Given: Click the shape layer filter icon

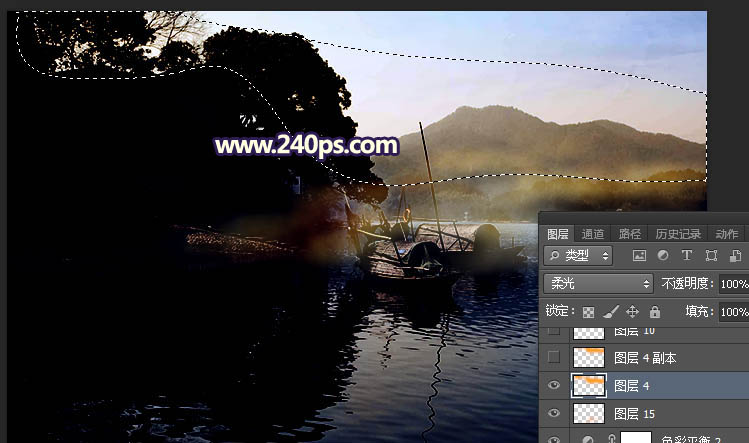Looking at the screenshot, I should tap(711, 256).
